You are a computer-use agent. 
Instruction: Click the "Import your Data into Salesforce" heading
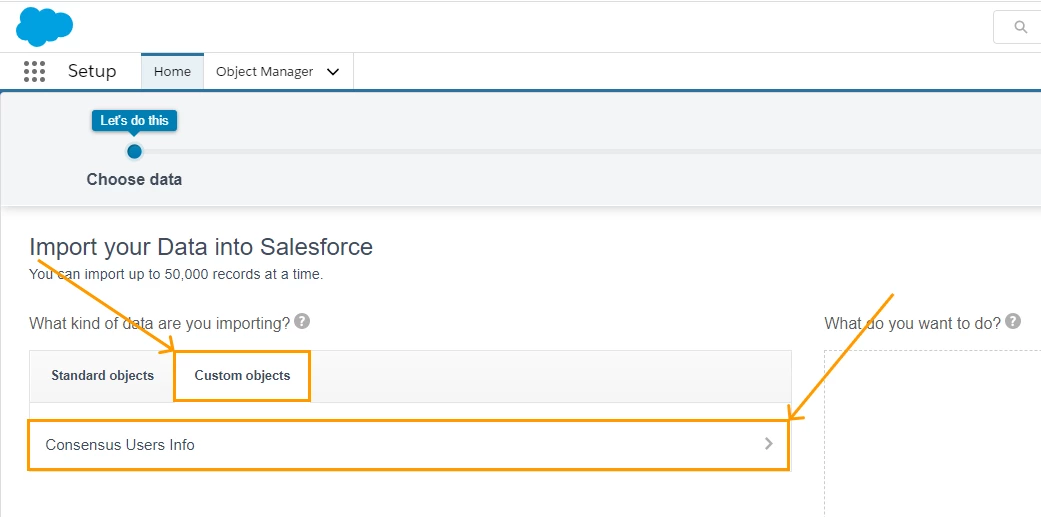tap(201, 247)
